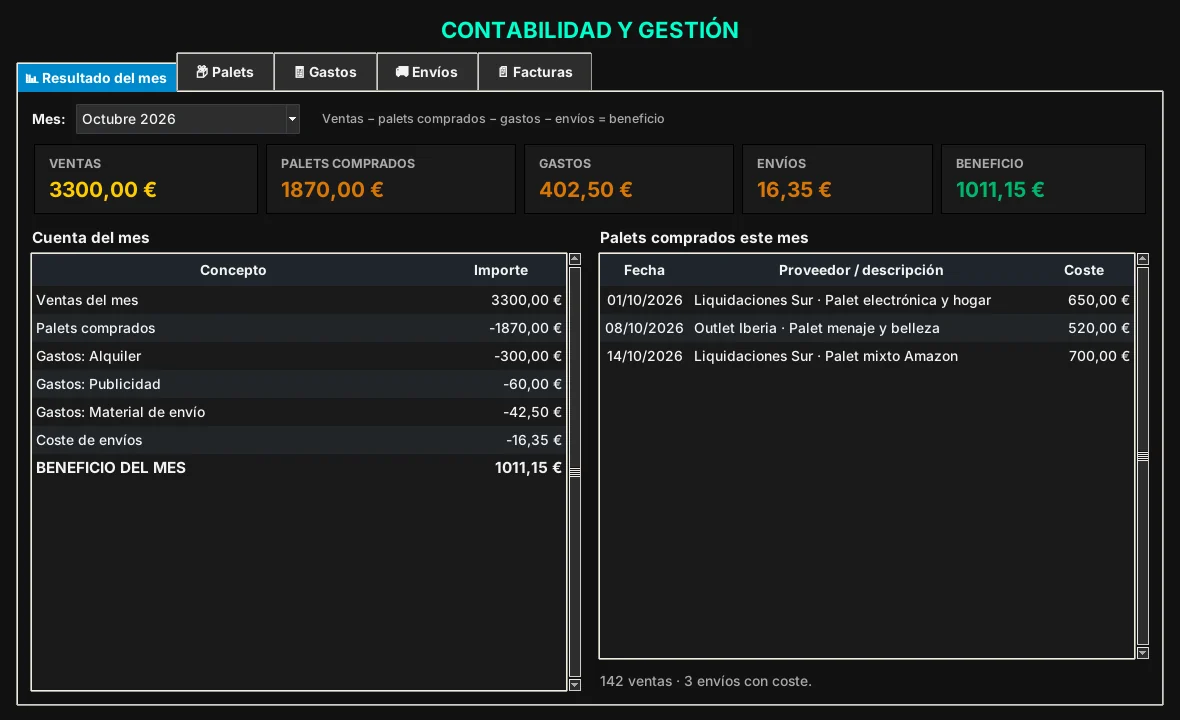
Task: Click the receipt icon on Gastos tab
Action: (300, 72)
